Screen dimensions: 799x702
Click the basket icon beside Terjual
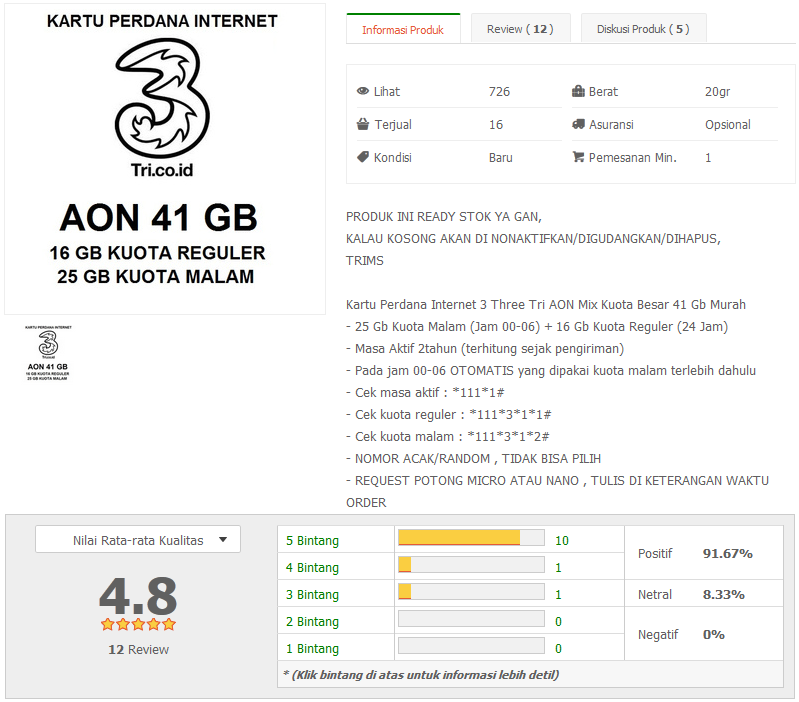[363, 124]
